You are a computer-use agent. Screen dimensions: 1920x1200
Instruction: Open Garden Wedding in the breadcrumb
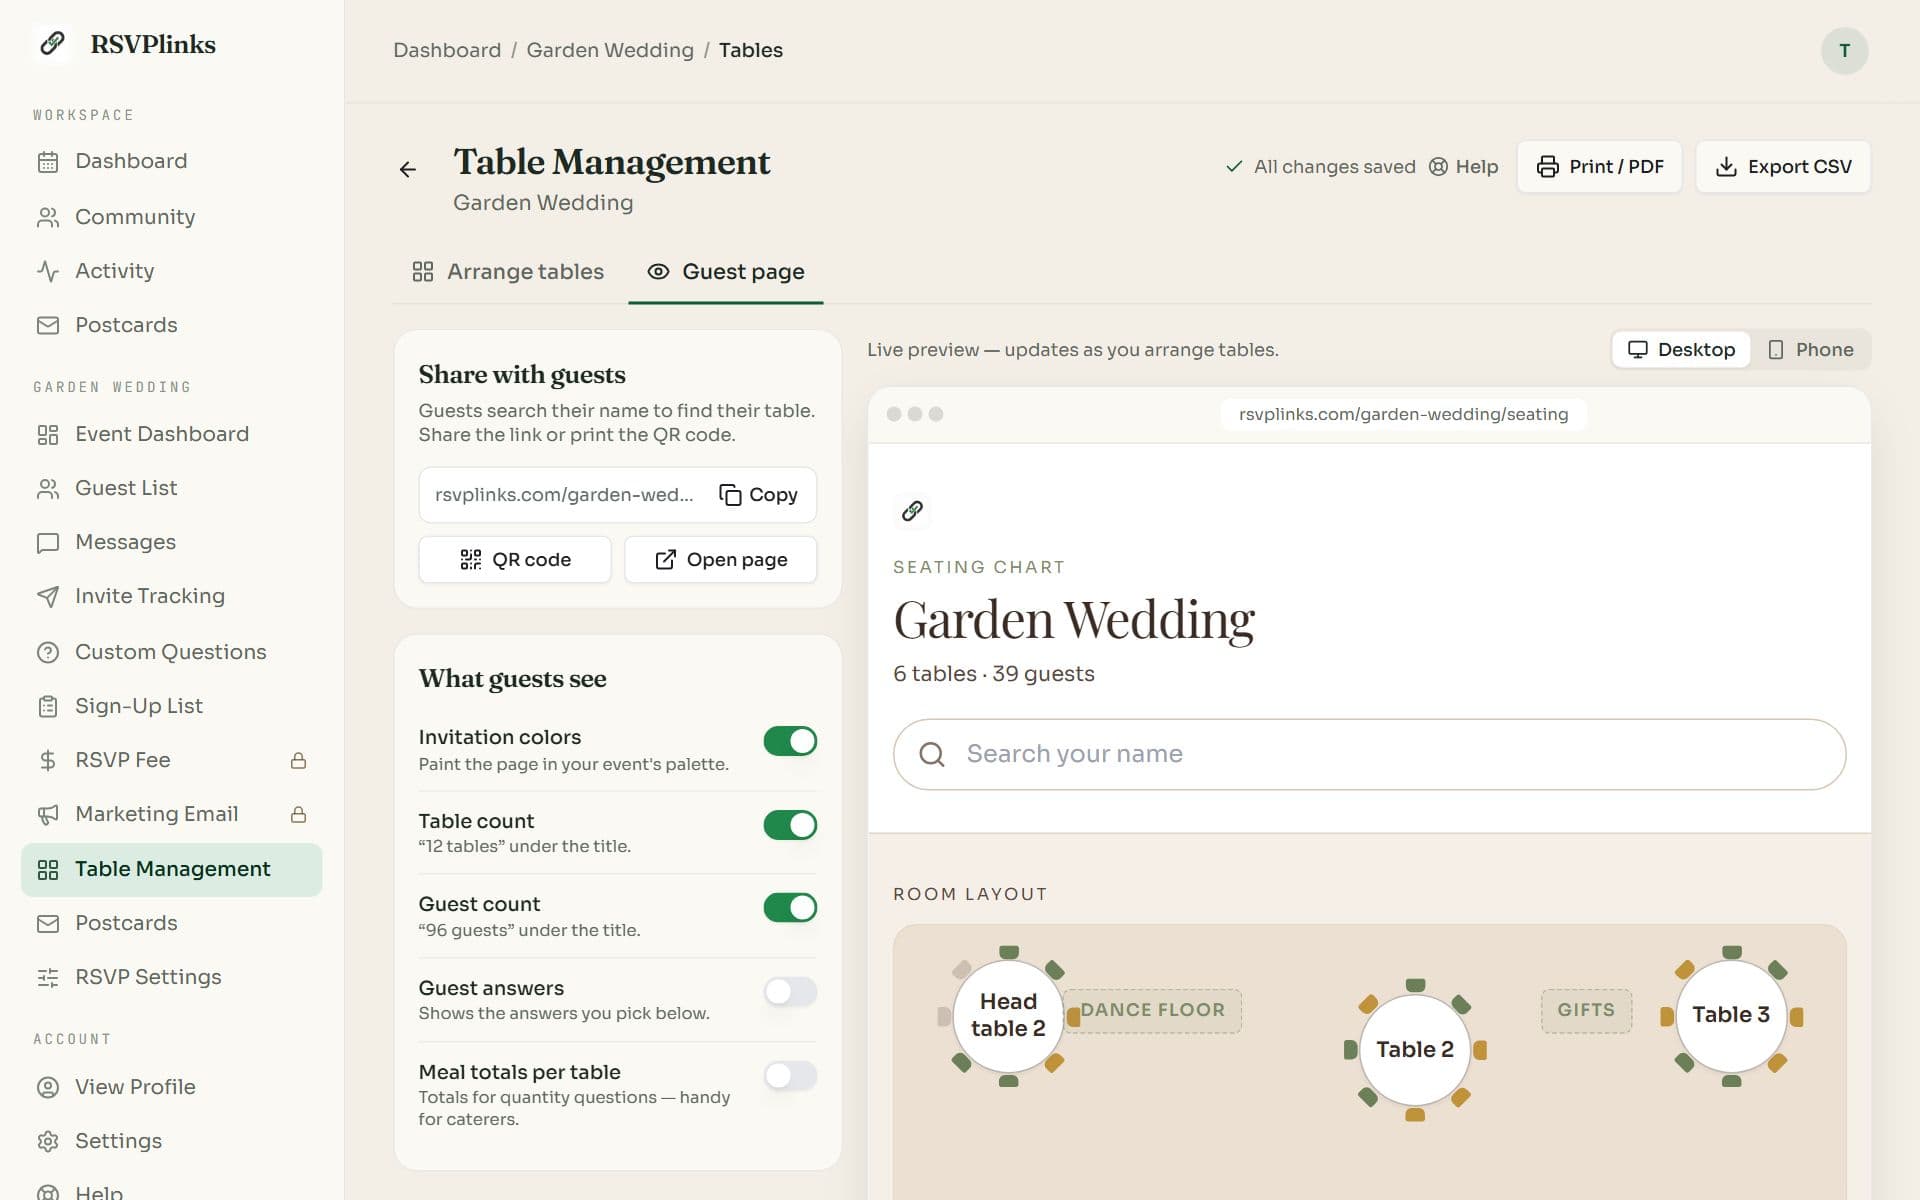[x=610, y=50]
